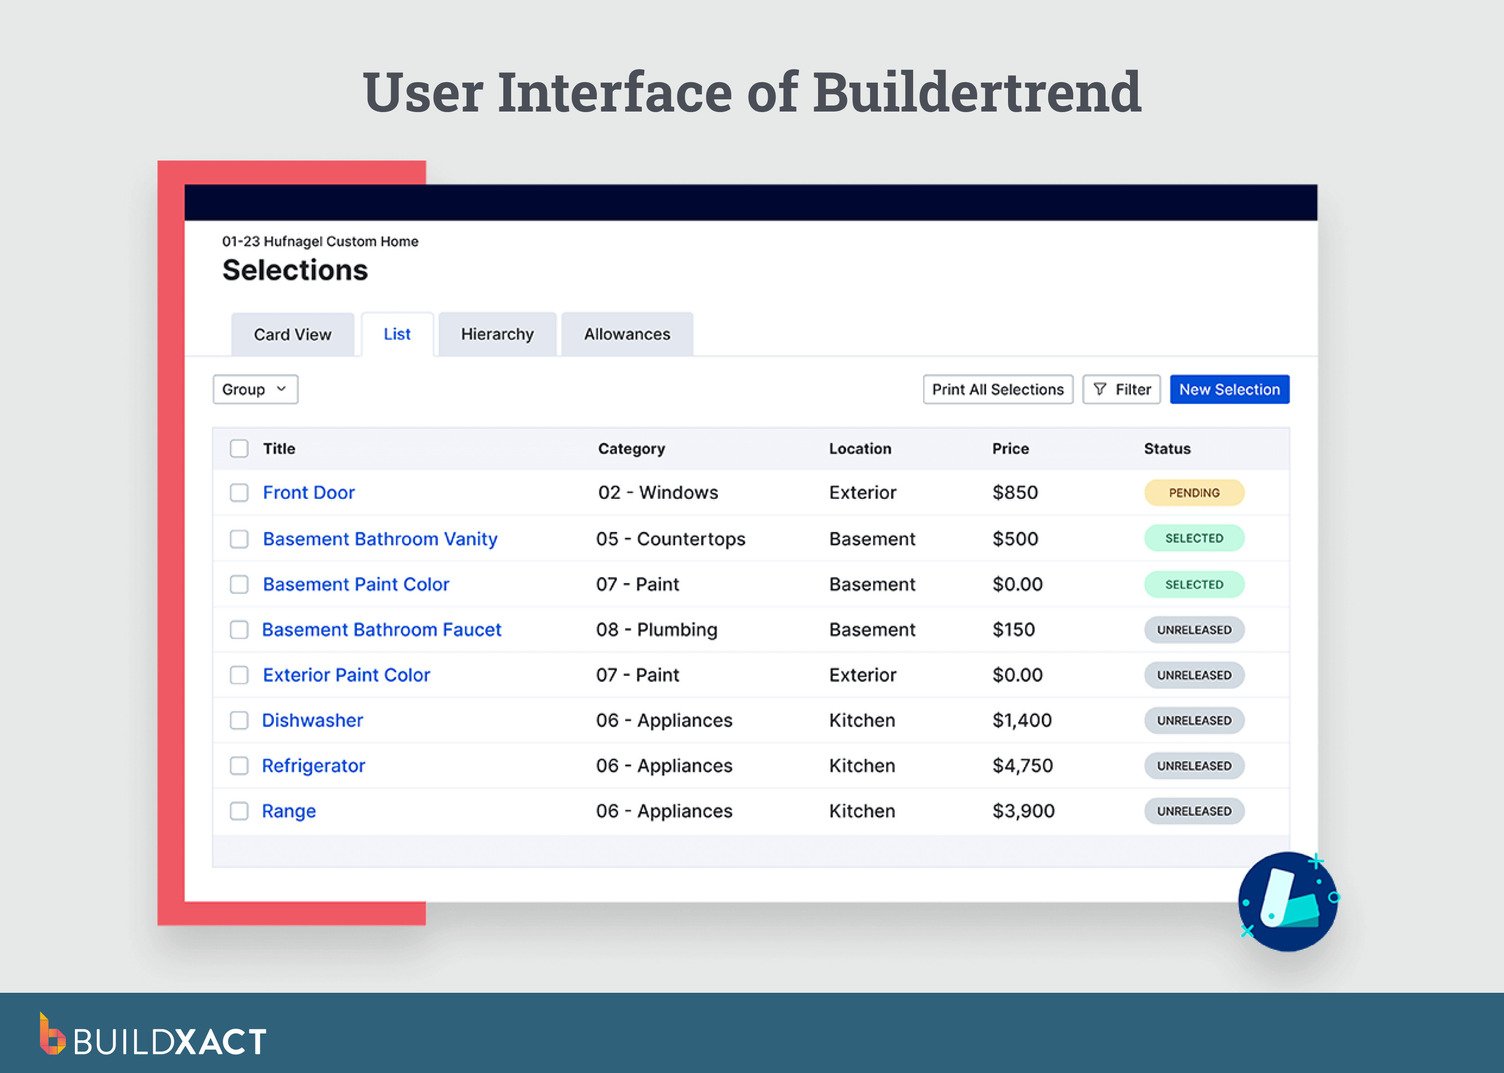
Task: Open the Hierarchy tab
Action: (497, 334)
